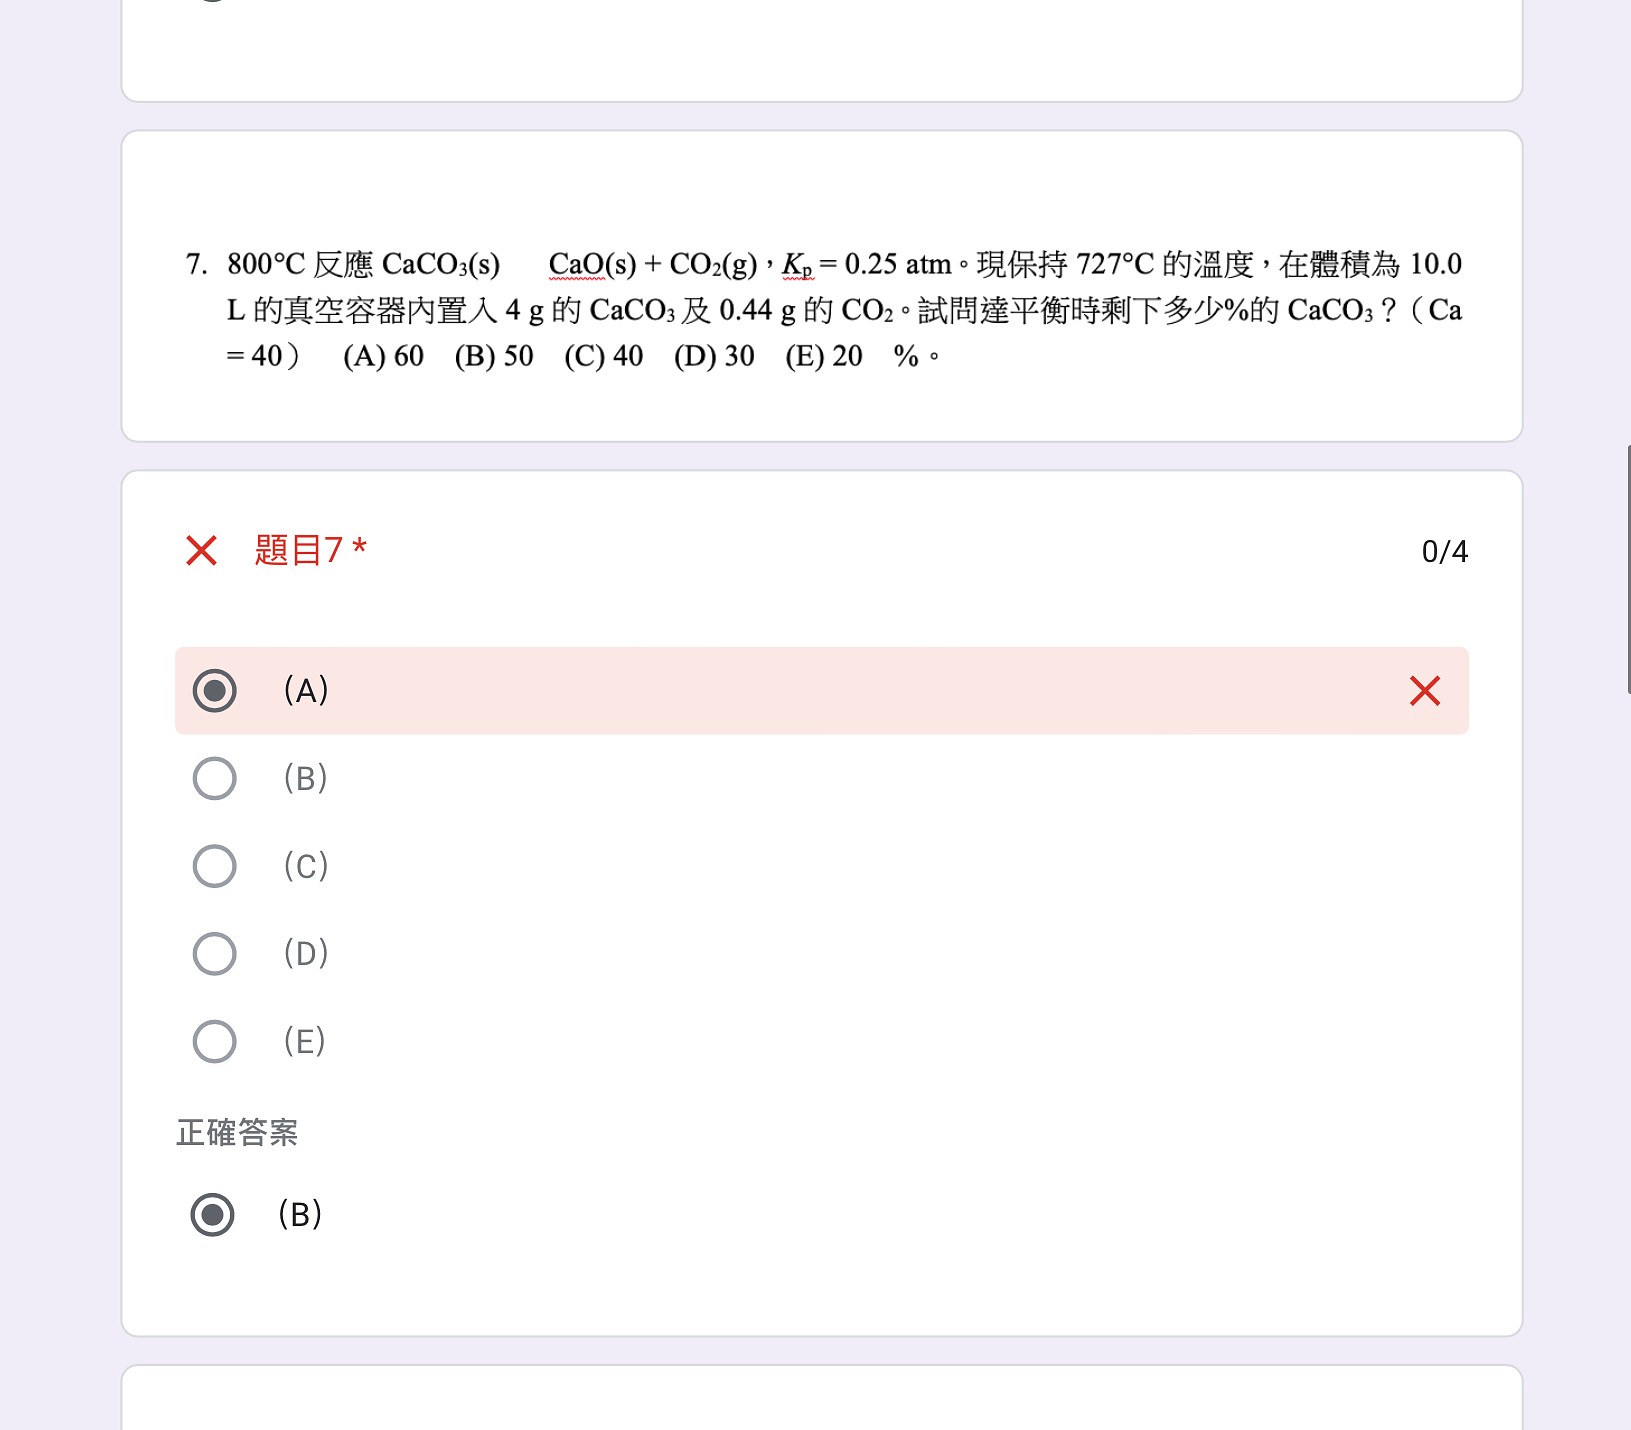1631x1430 pixels.
Task: Click the 0/4 score label
Action: (1444, 552)
